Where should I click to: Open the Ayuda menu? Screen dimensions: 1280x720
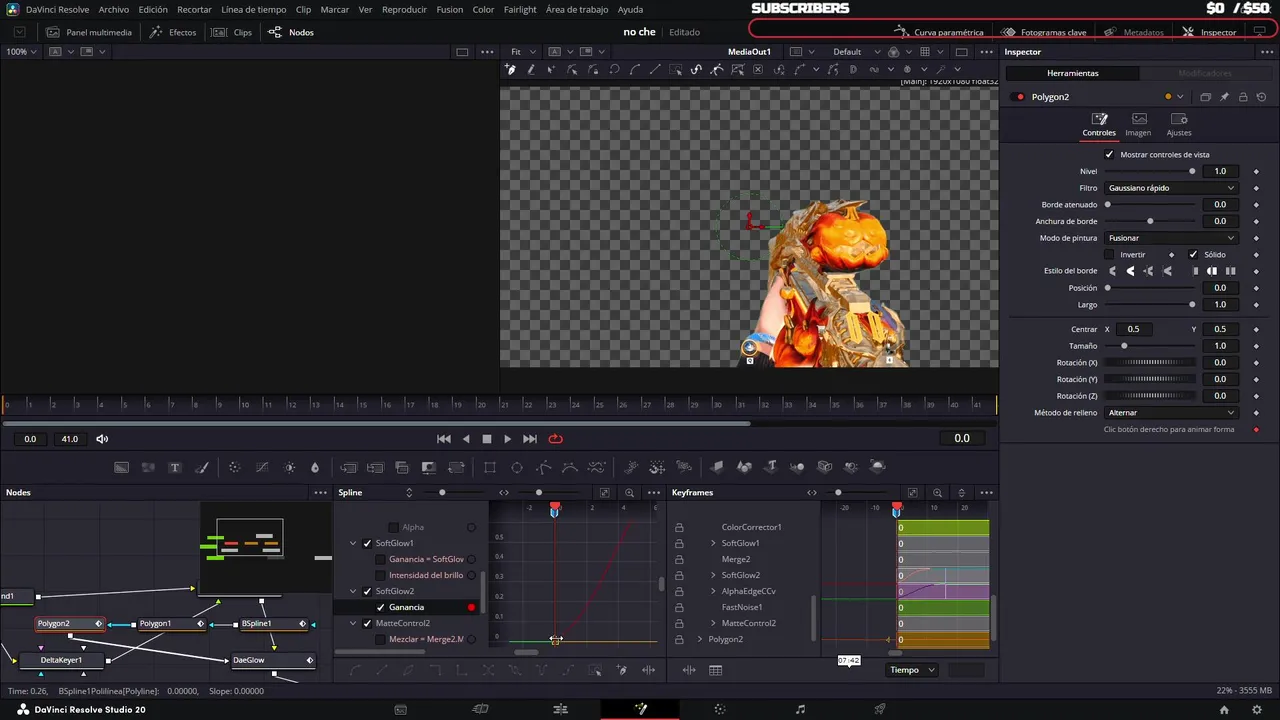pos(630,9)
